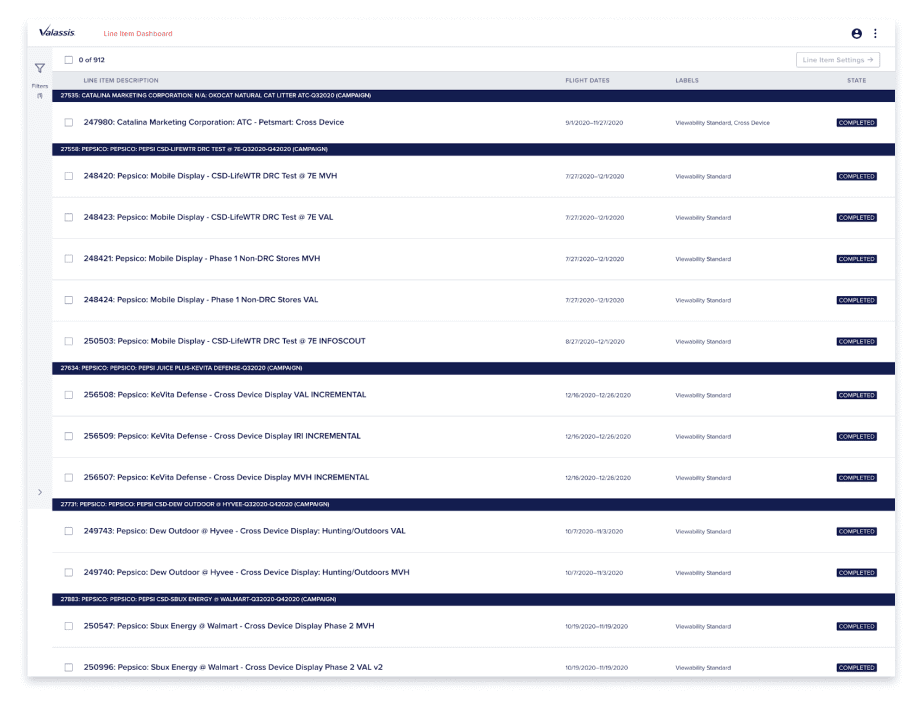Check line item 249740 Dew Outdoor MVH
Image resolution: width=923 pixels, height=701 pixels.
69,573
